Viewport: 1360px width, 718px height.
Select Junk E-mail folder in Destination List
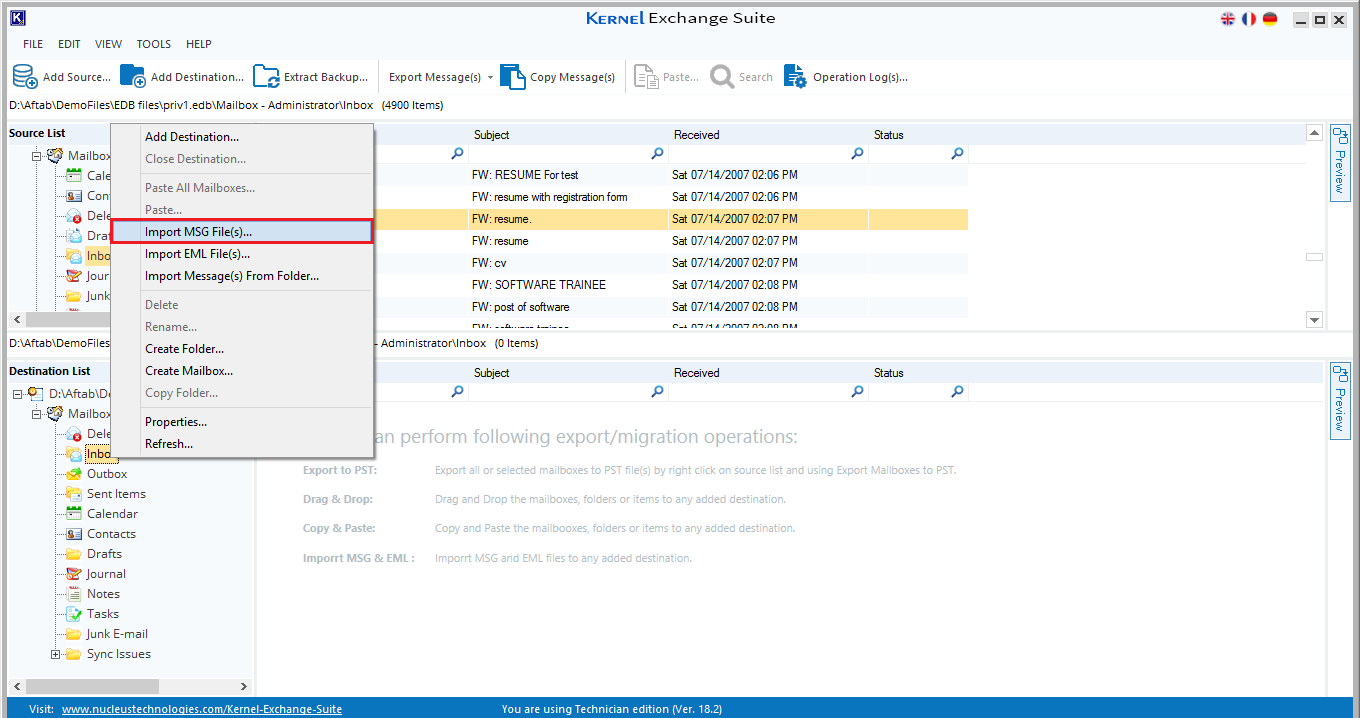coord(117,634)
